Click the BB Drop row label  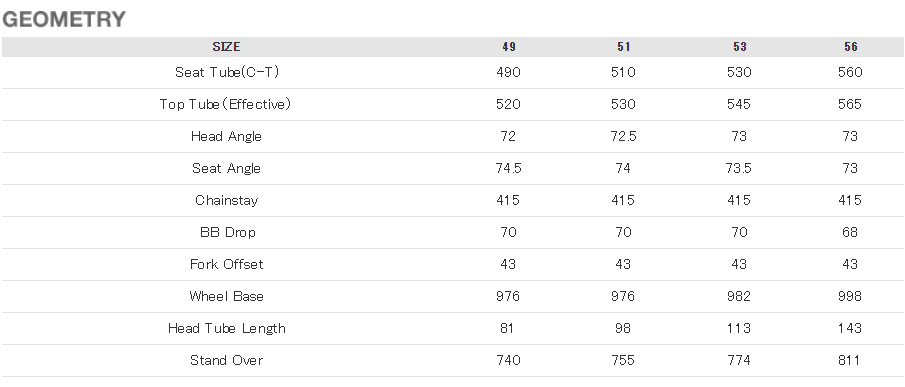pos(227,232)
